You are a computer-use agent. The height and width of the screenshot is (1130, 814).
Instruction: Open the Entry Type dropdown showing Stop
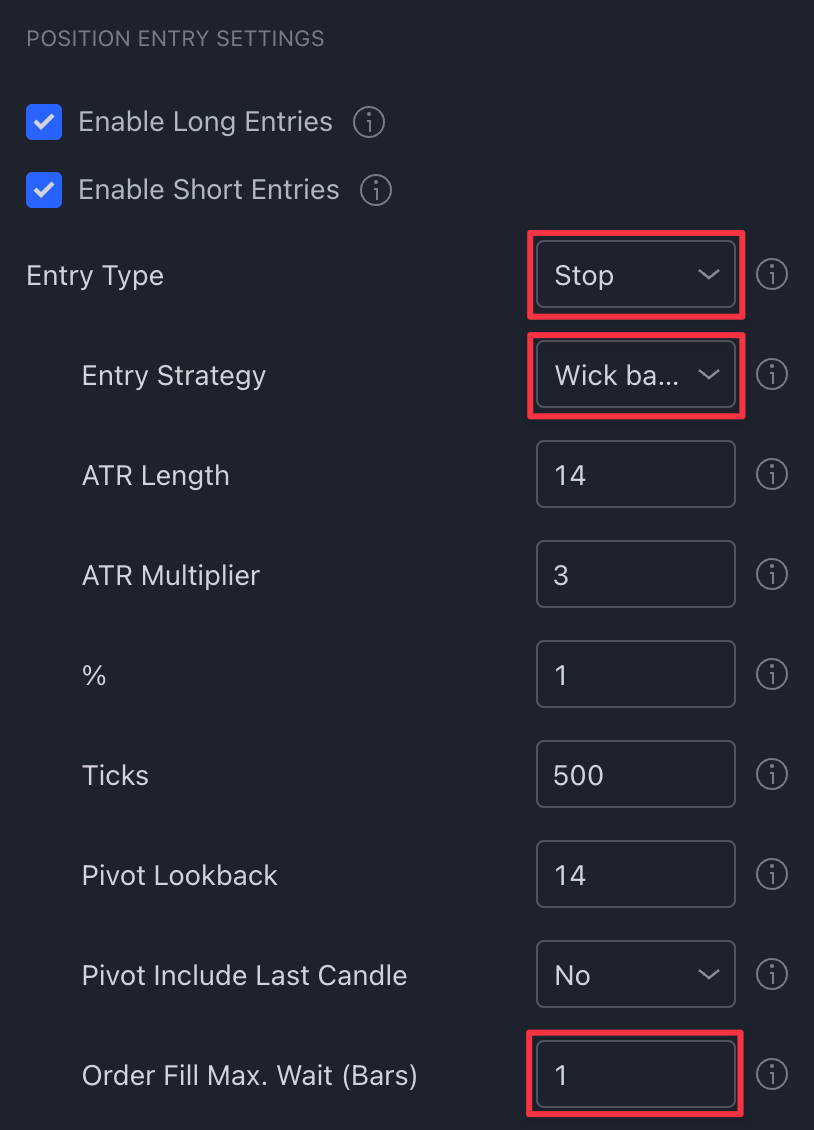pyautogui.click(x=635, y=274)
